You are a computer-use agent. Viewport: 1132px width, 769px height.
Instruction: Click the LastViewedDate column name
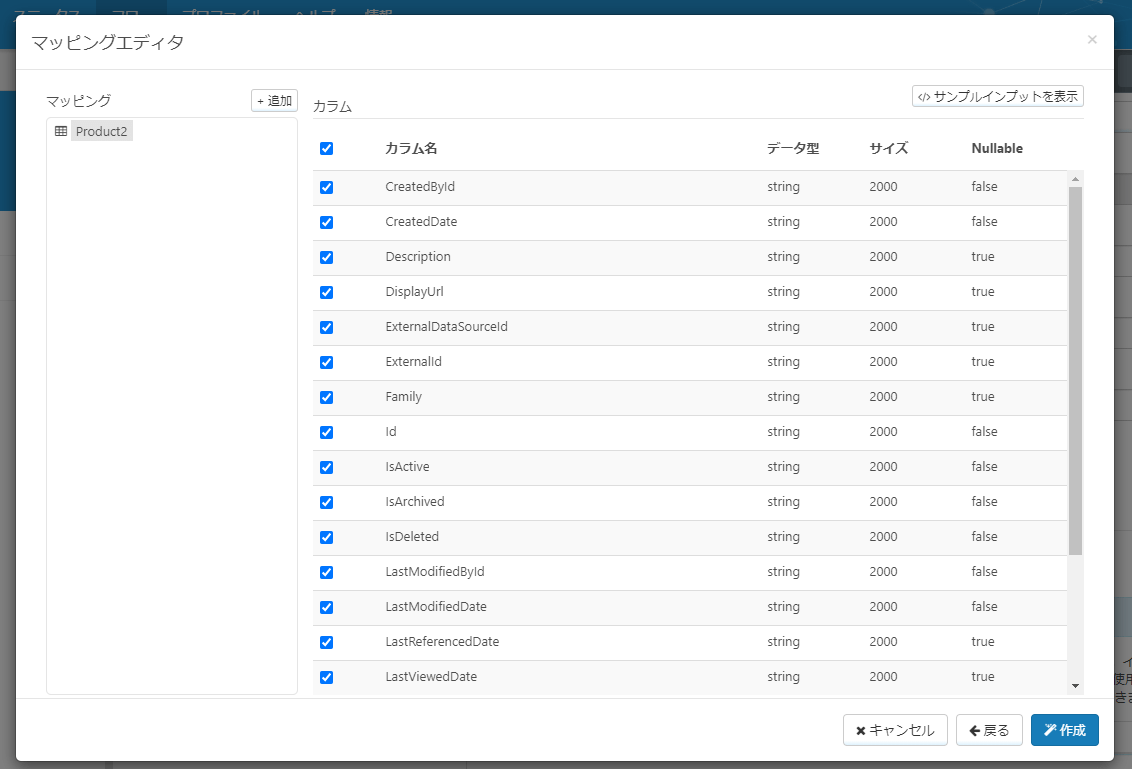431,677
